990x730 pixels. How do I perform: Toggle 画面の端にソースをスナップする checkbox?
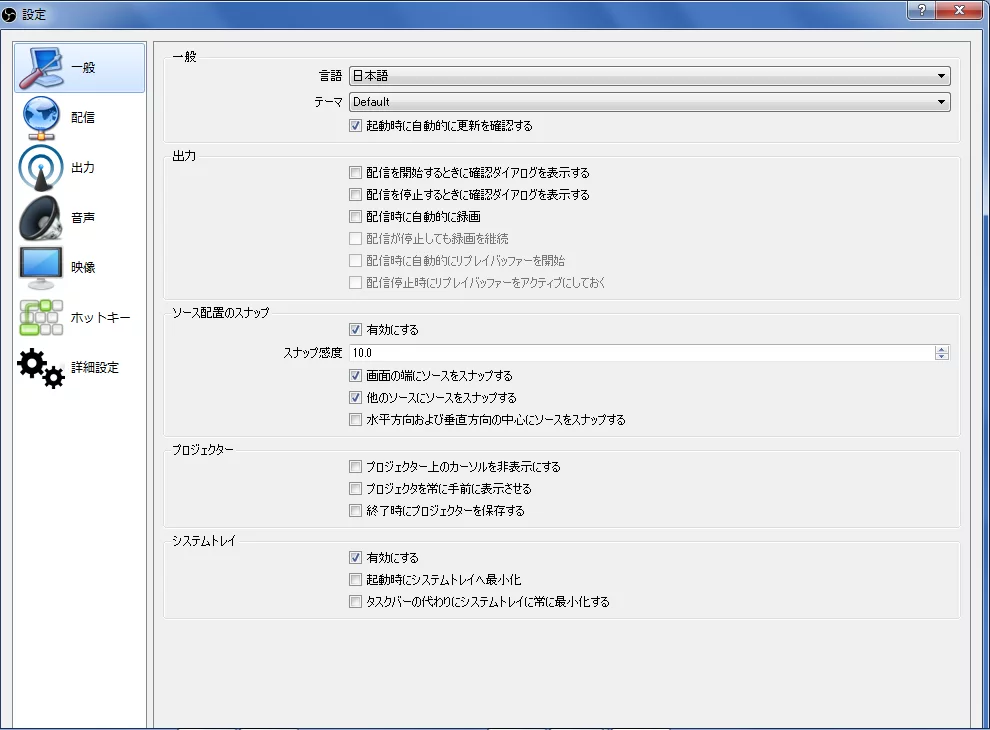tap(355, 376)
